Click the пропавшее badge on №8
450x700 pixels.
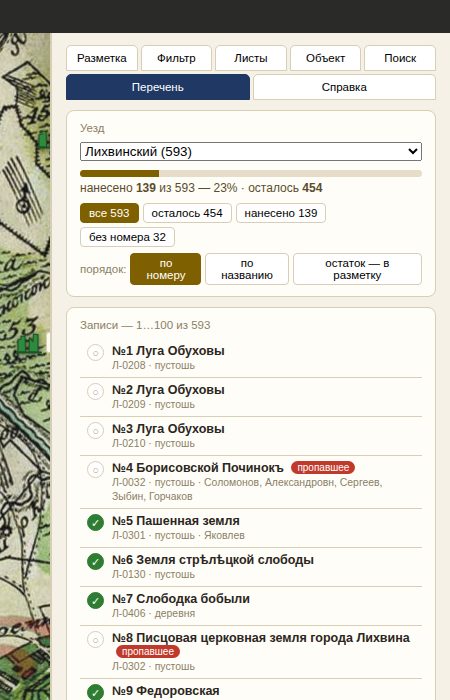[x=148, y=652]
